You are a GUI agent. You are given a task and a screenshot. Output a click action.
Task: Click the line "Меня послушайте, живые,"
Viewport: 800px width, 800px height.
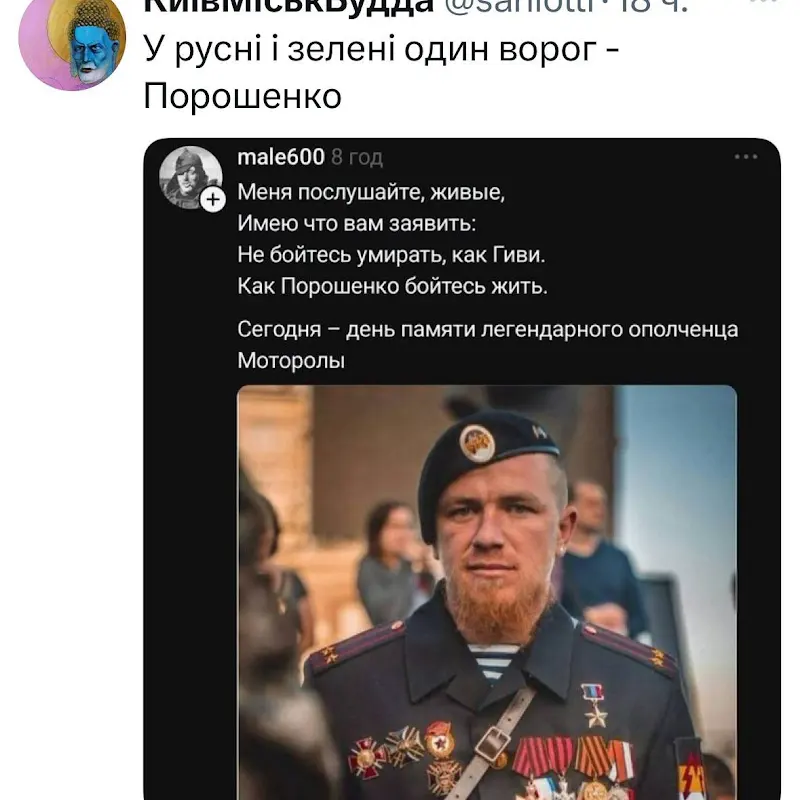(364, 193)
